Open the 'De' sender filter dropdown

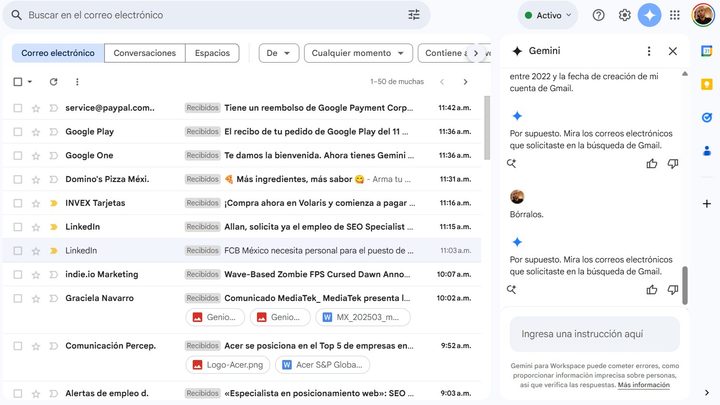click(x=279, y=53)
